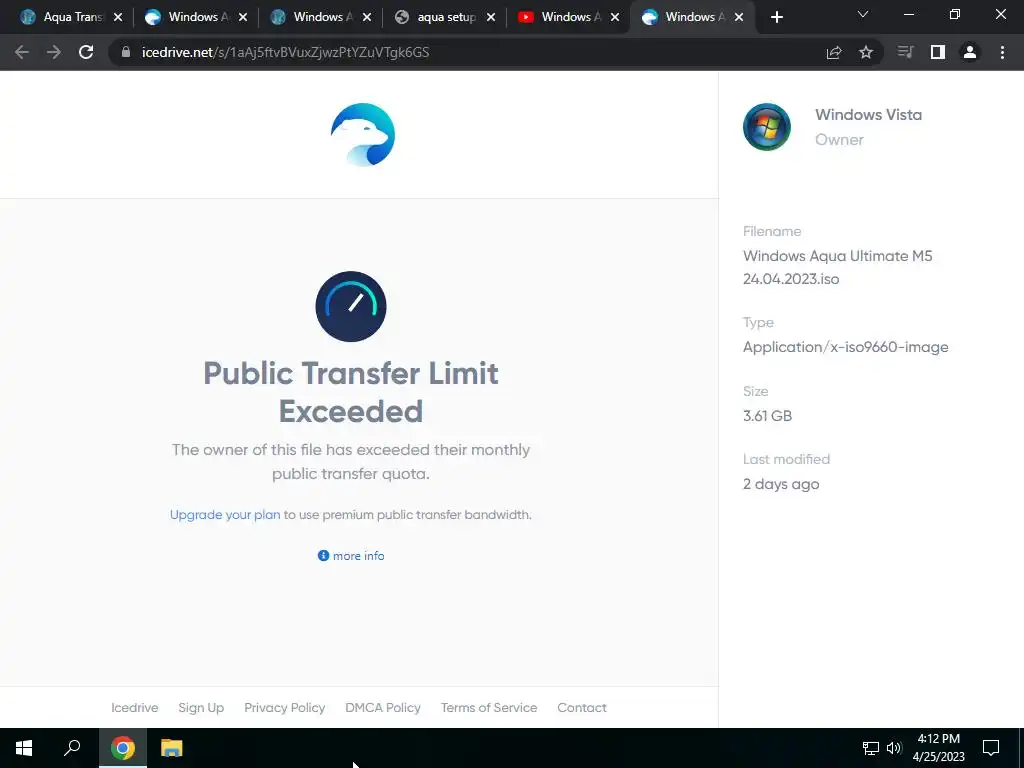The width and height of the screenshot is (1024, 768).
Task: Close the YouTube tab
Action: tap(615, 17)
